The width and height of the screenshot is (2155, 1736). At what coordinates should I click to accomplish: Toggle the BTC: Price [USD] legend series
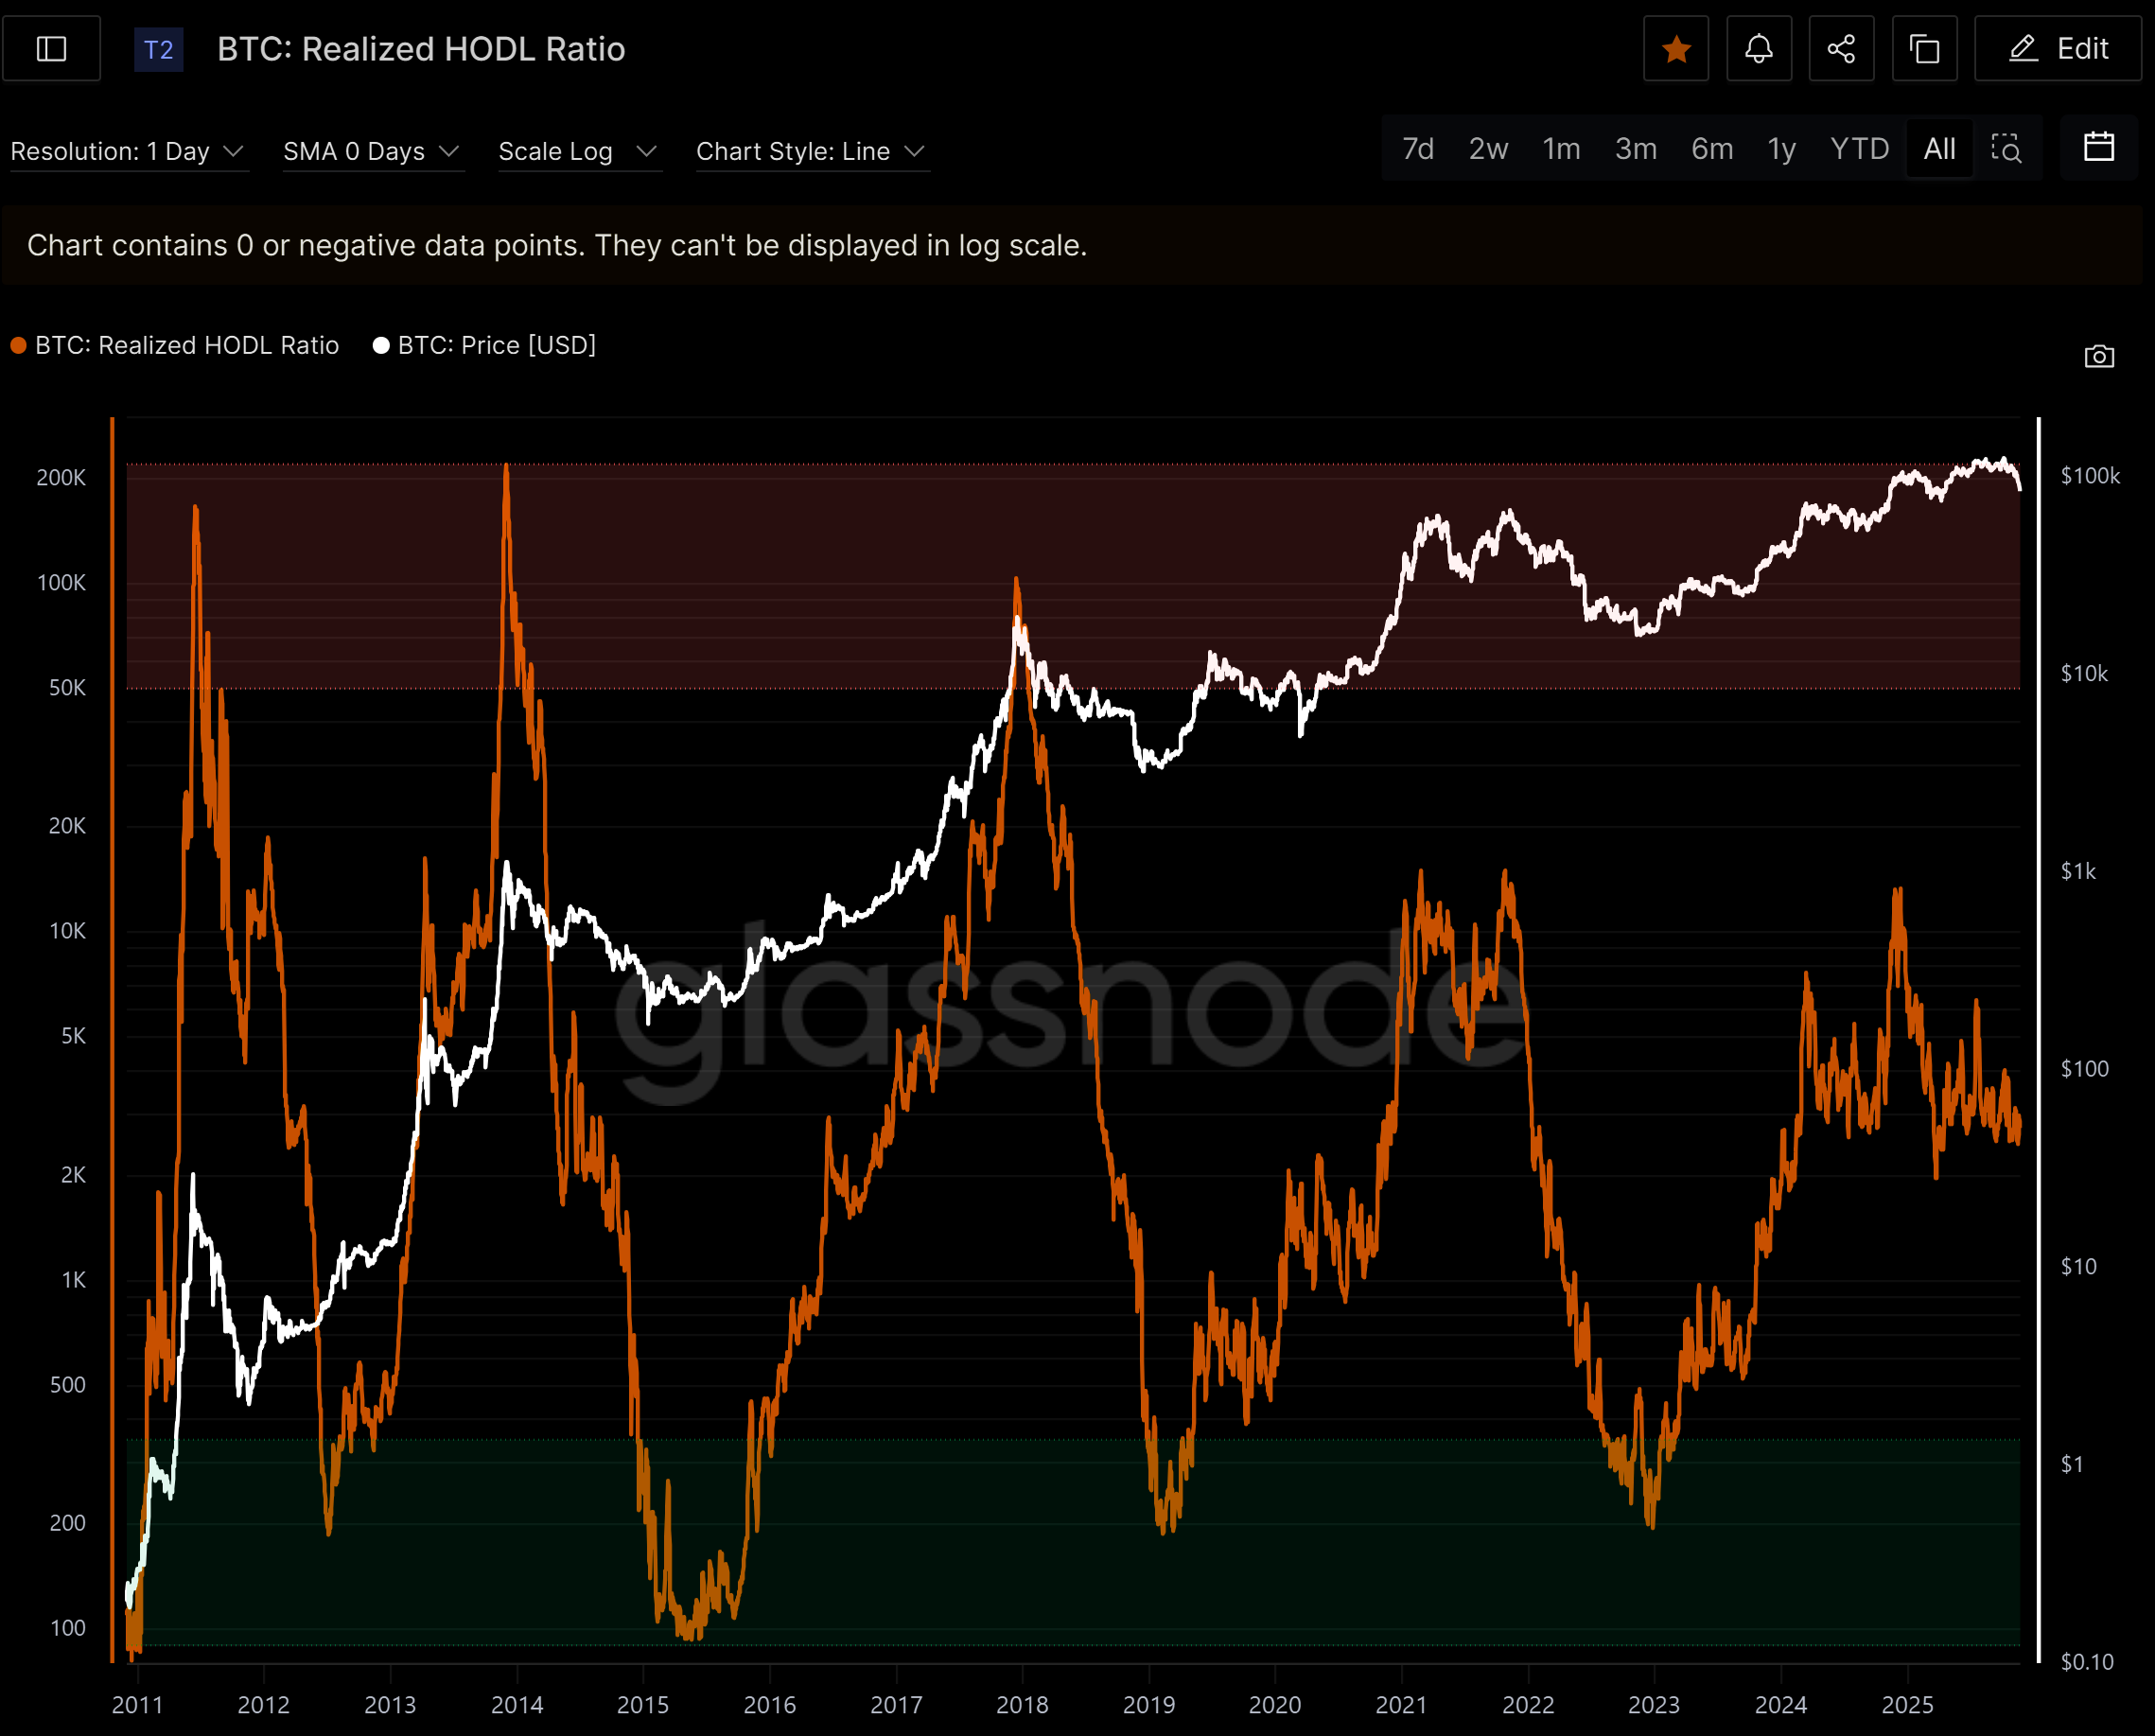pos(496,345)
